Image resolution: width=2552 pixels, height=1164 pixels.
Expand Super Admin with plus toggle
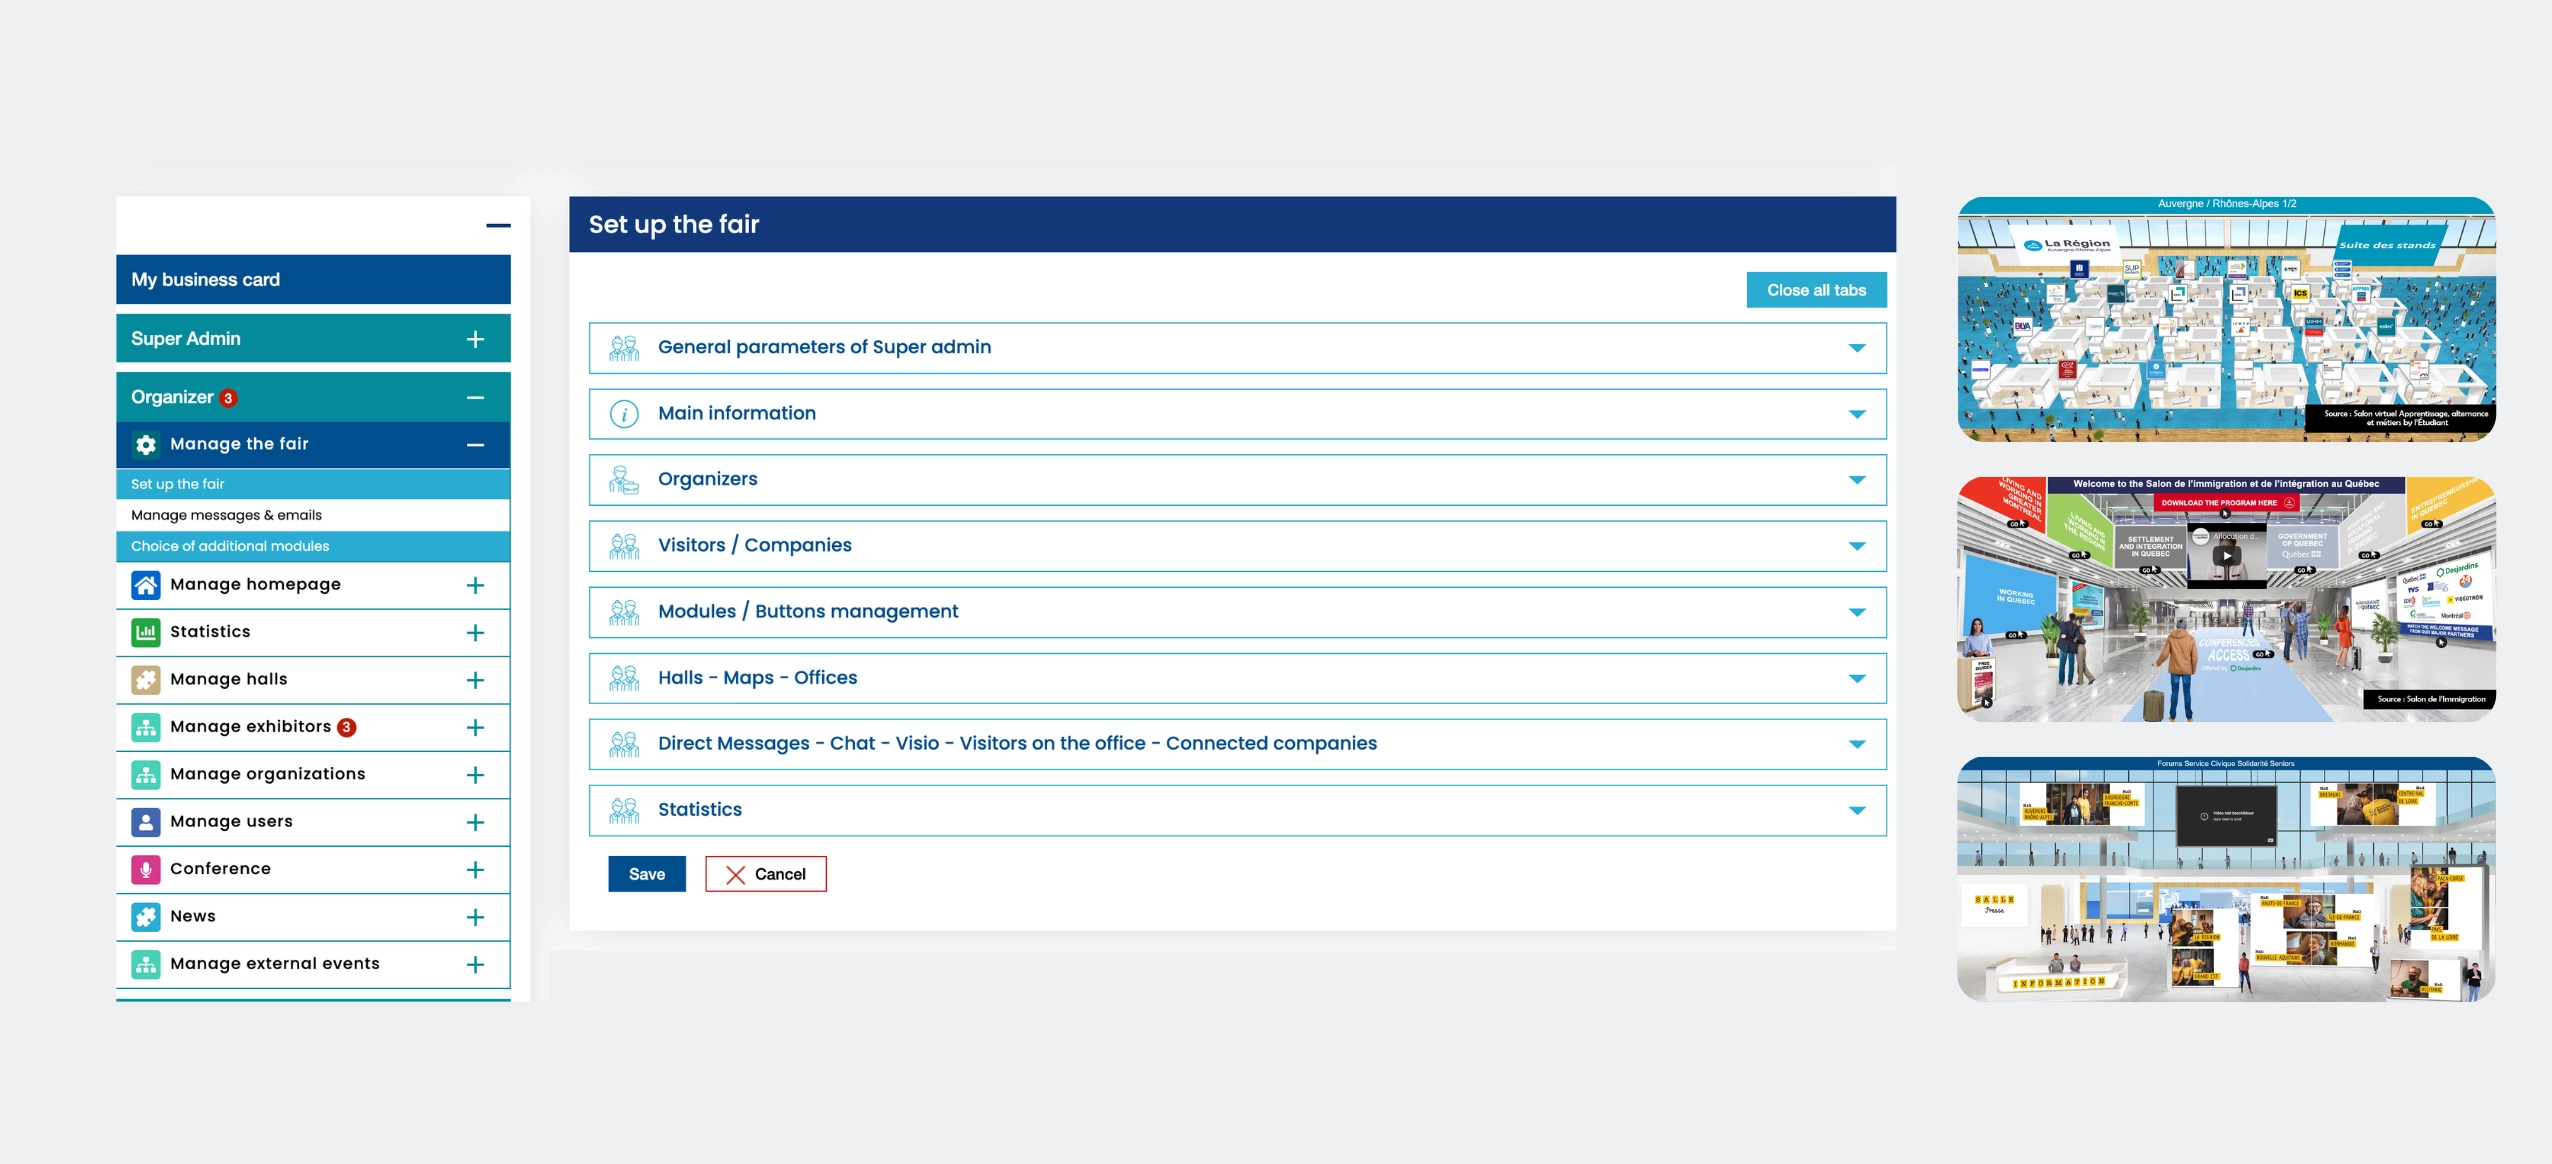(x=475, y=339)
